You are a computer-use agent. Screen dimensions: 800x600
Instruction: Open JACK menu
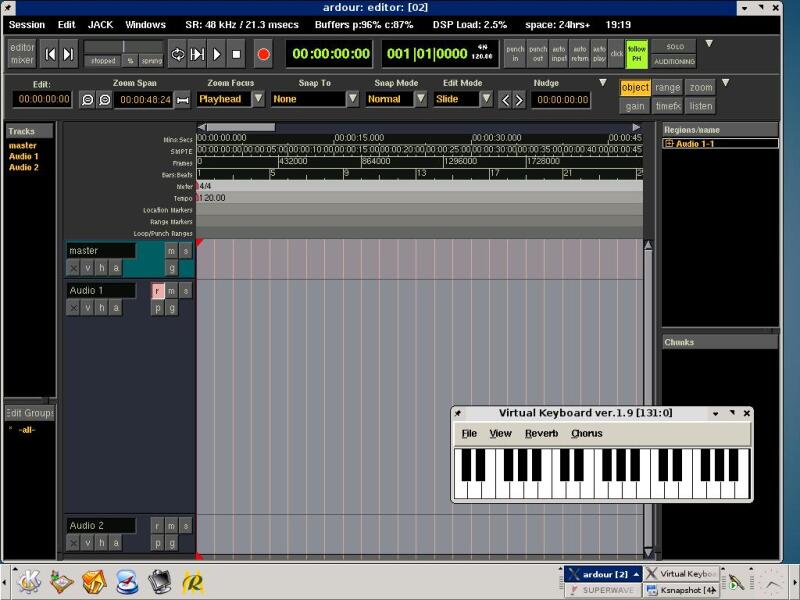(x=100, y=25)
